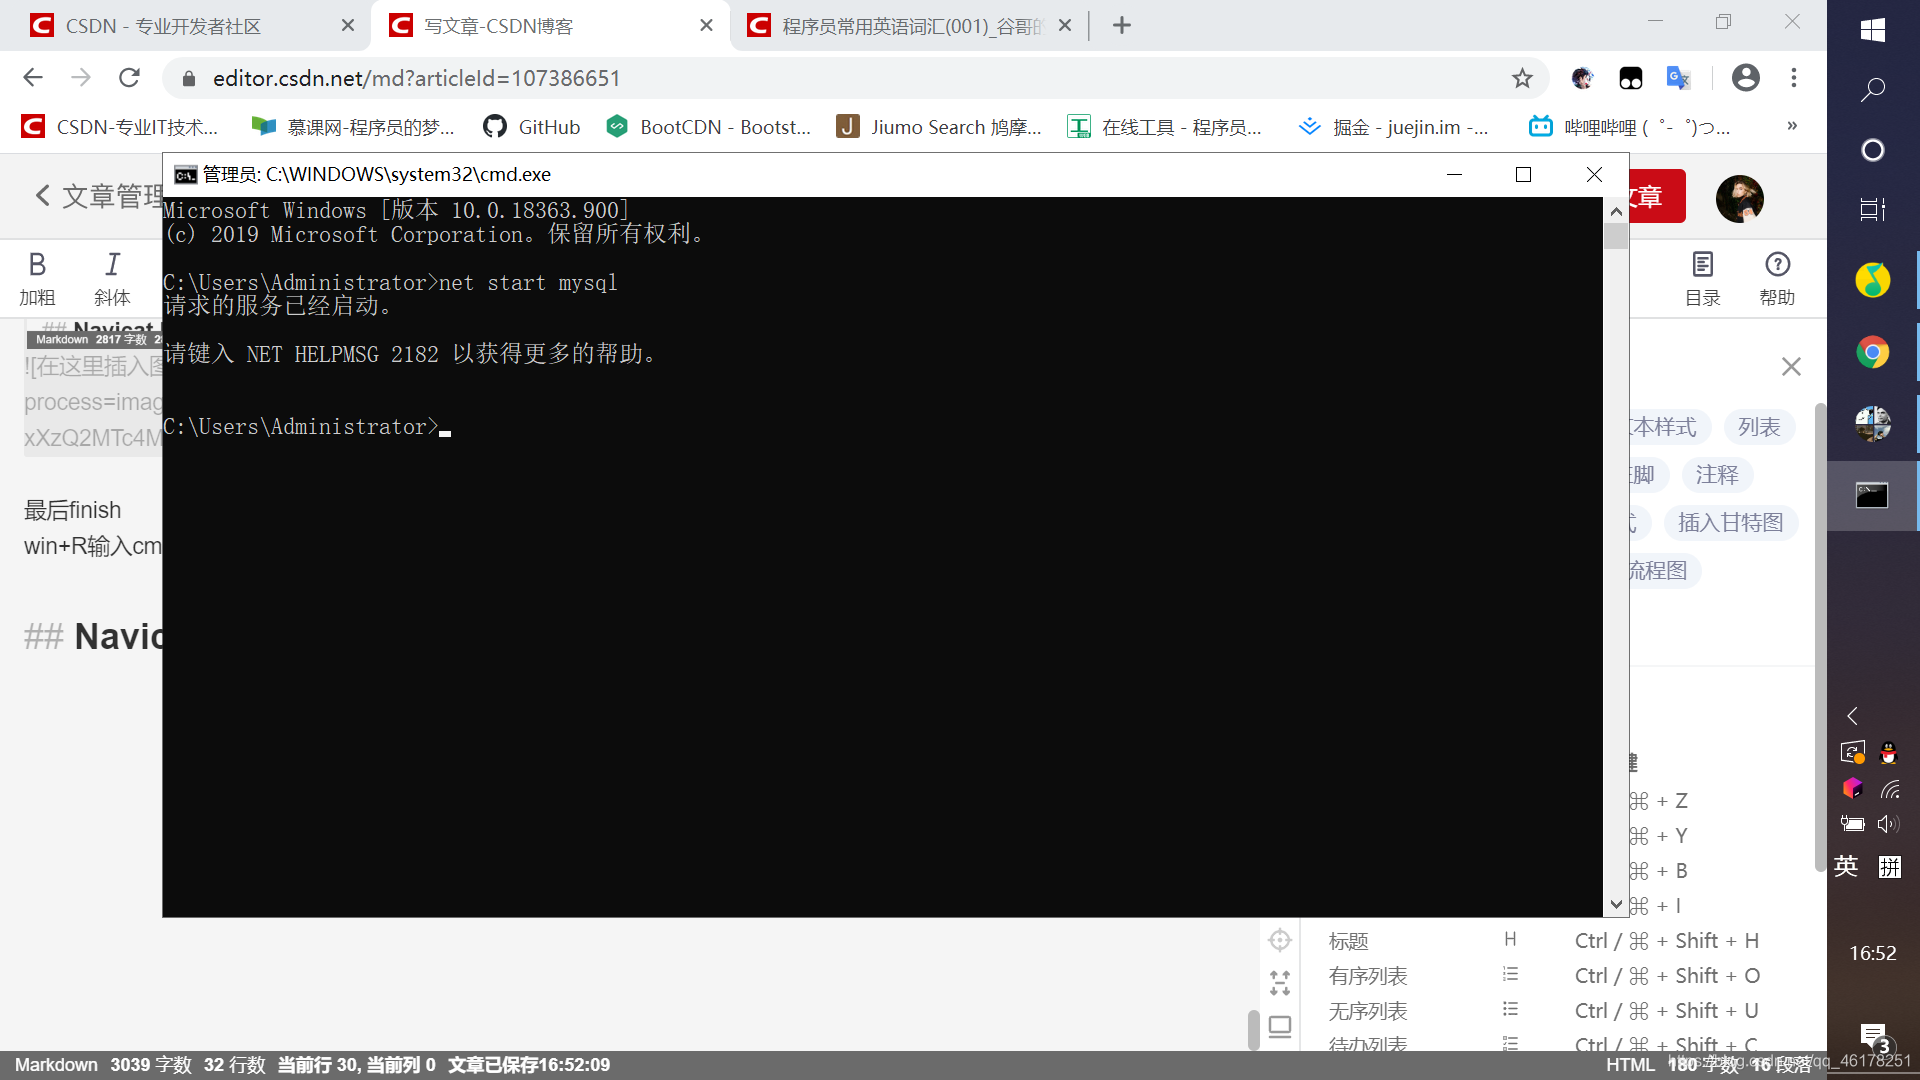Screen dimensions: 1920x1080
Task: Open Windows search magnifier icon
Action: pos(1873,90)
